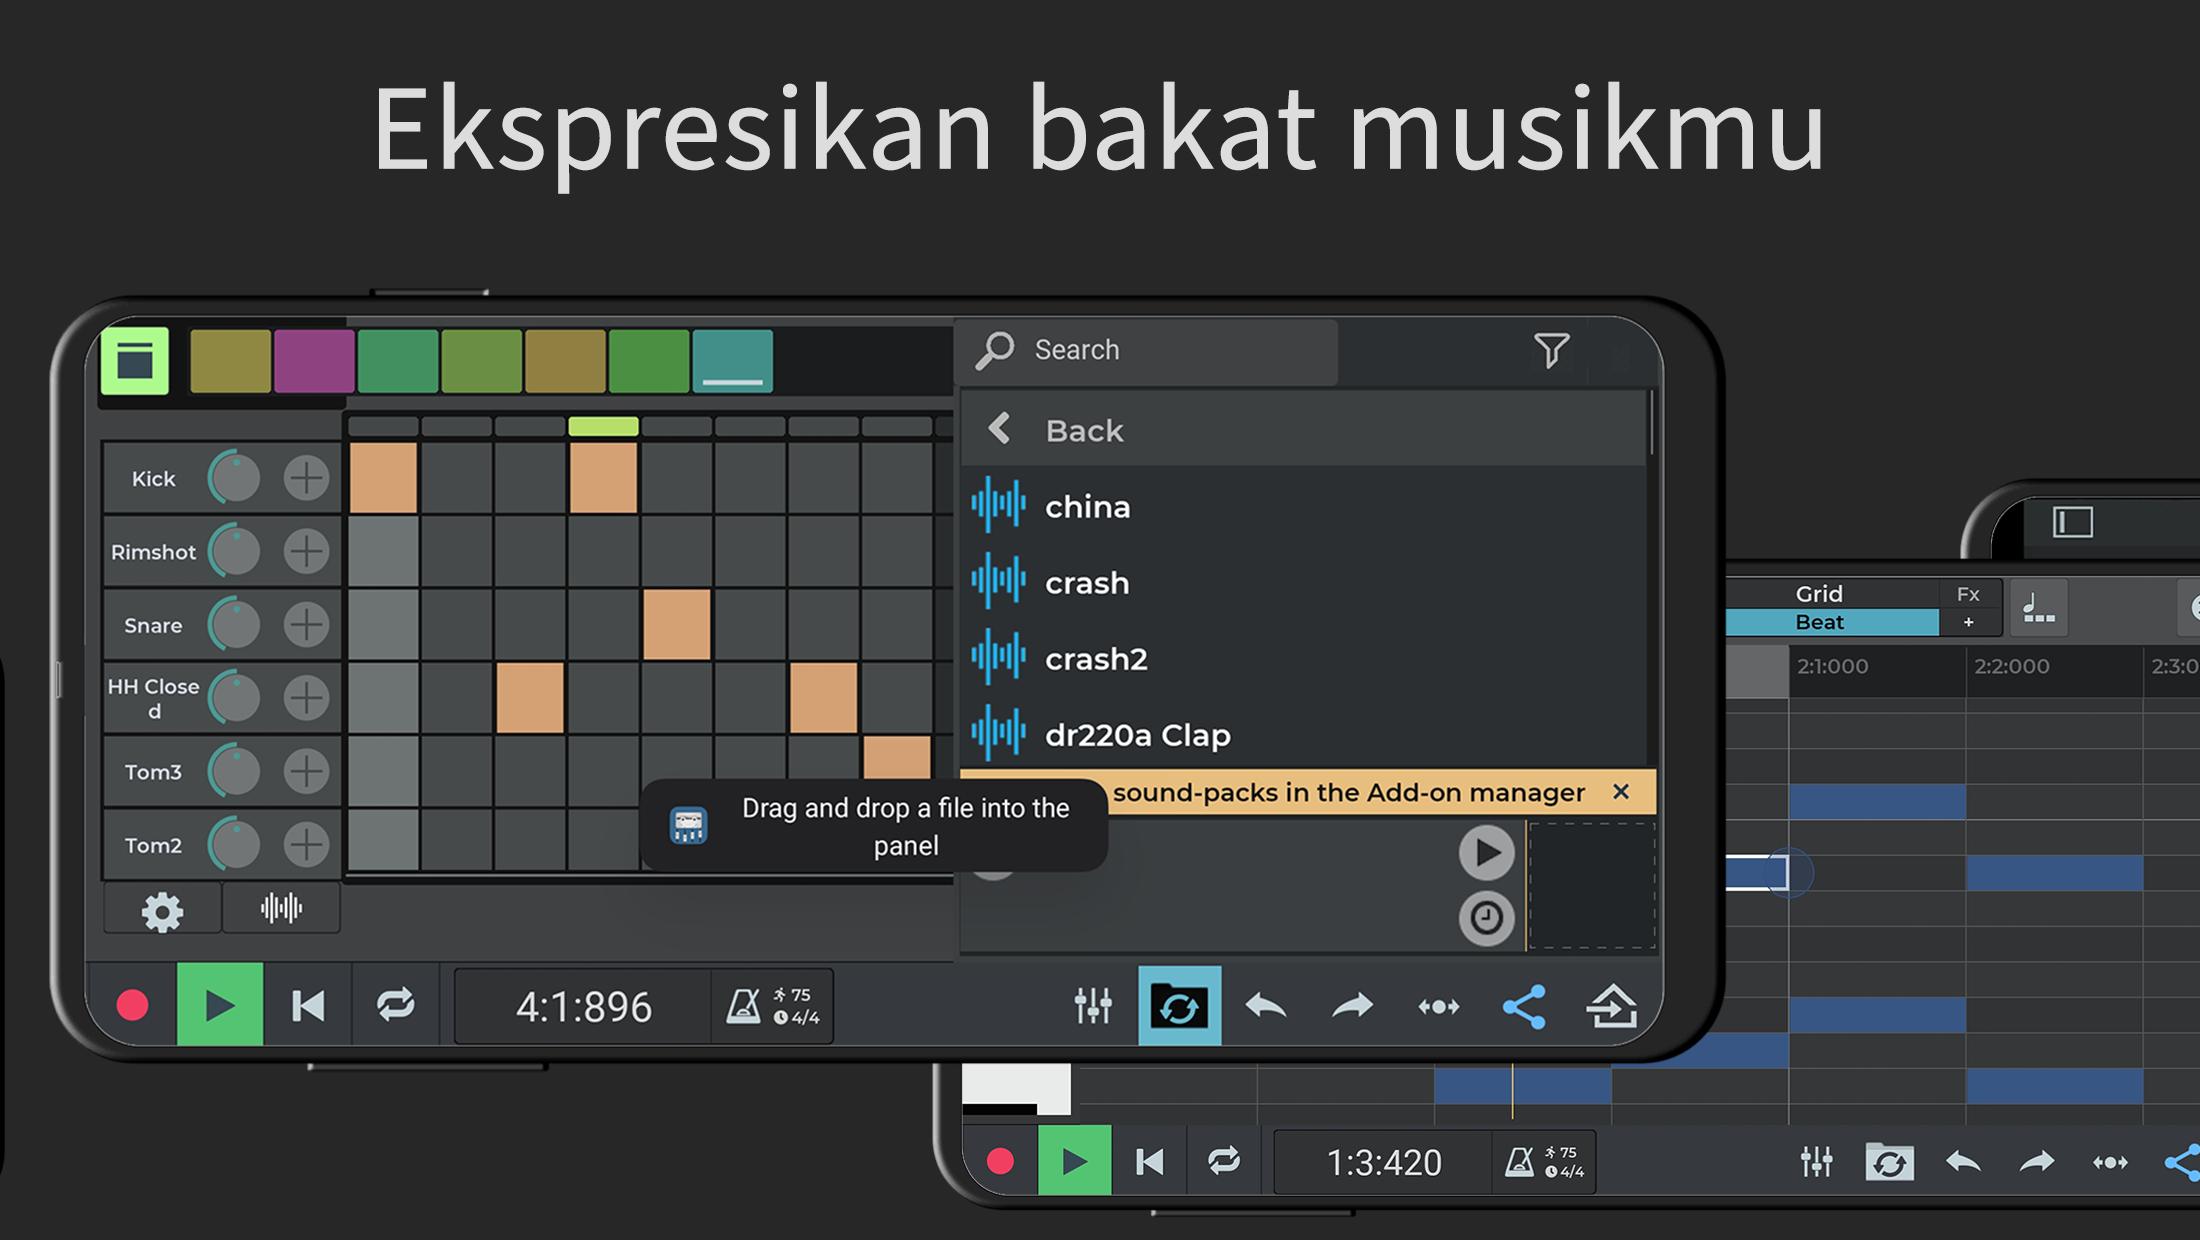Viewport: 2200px width, 1240px height.
Task: Click the plus button on Snare row
Action: pyautogui.click(x=306, y=625)
